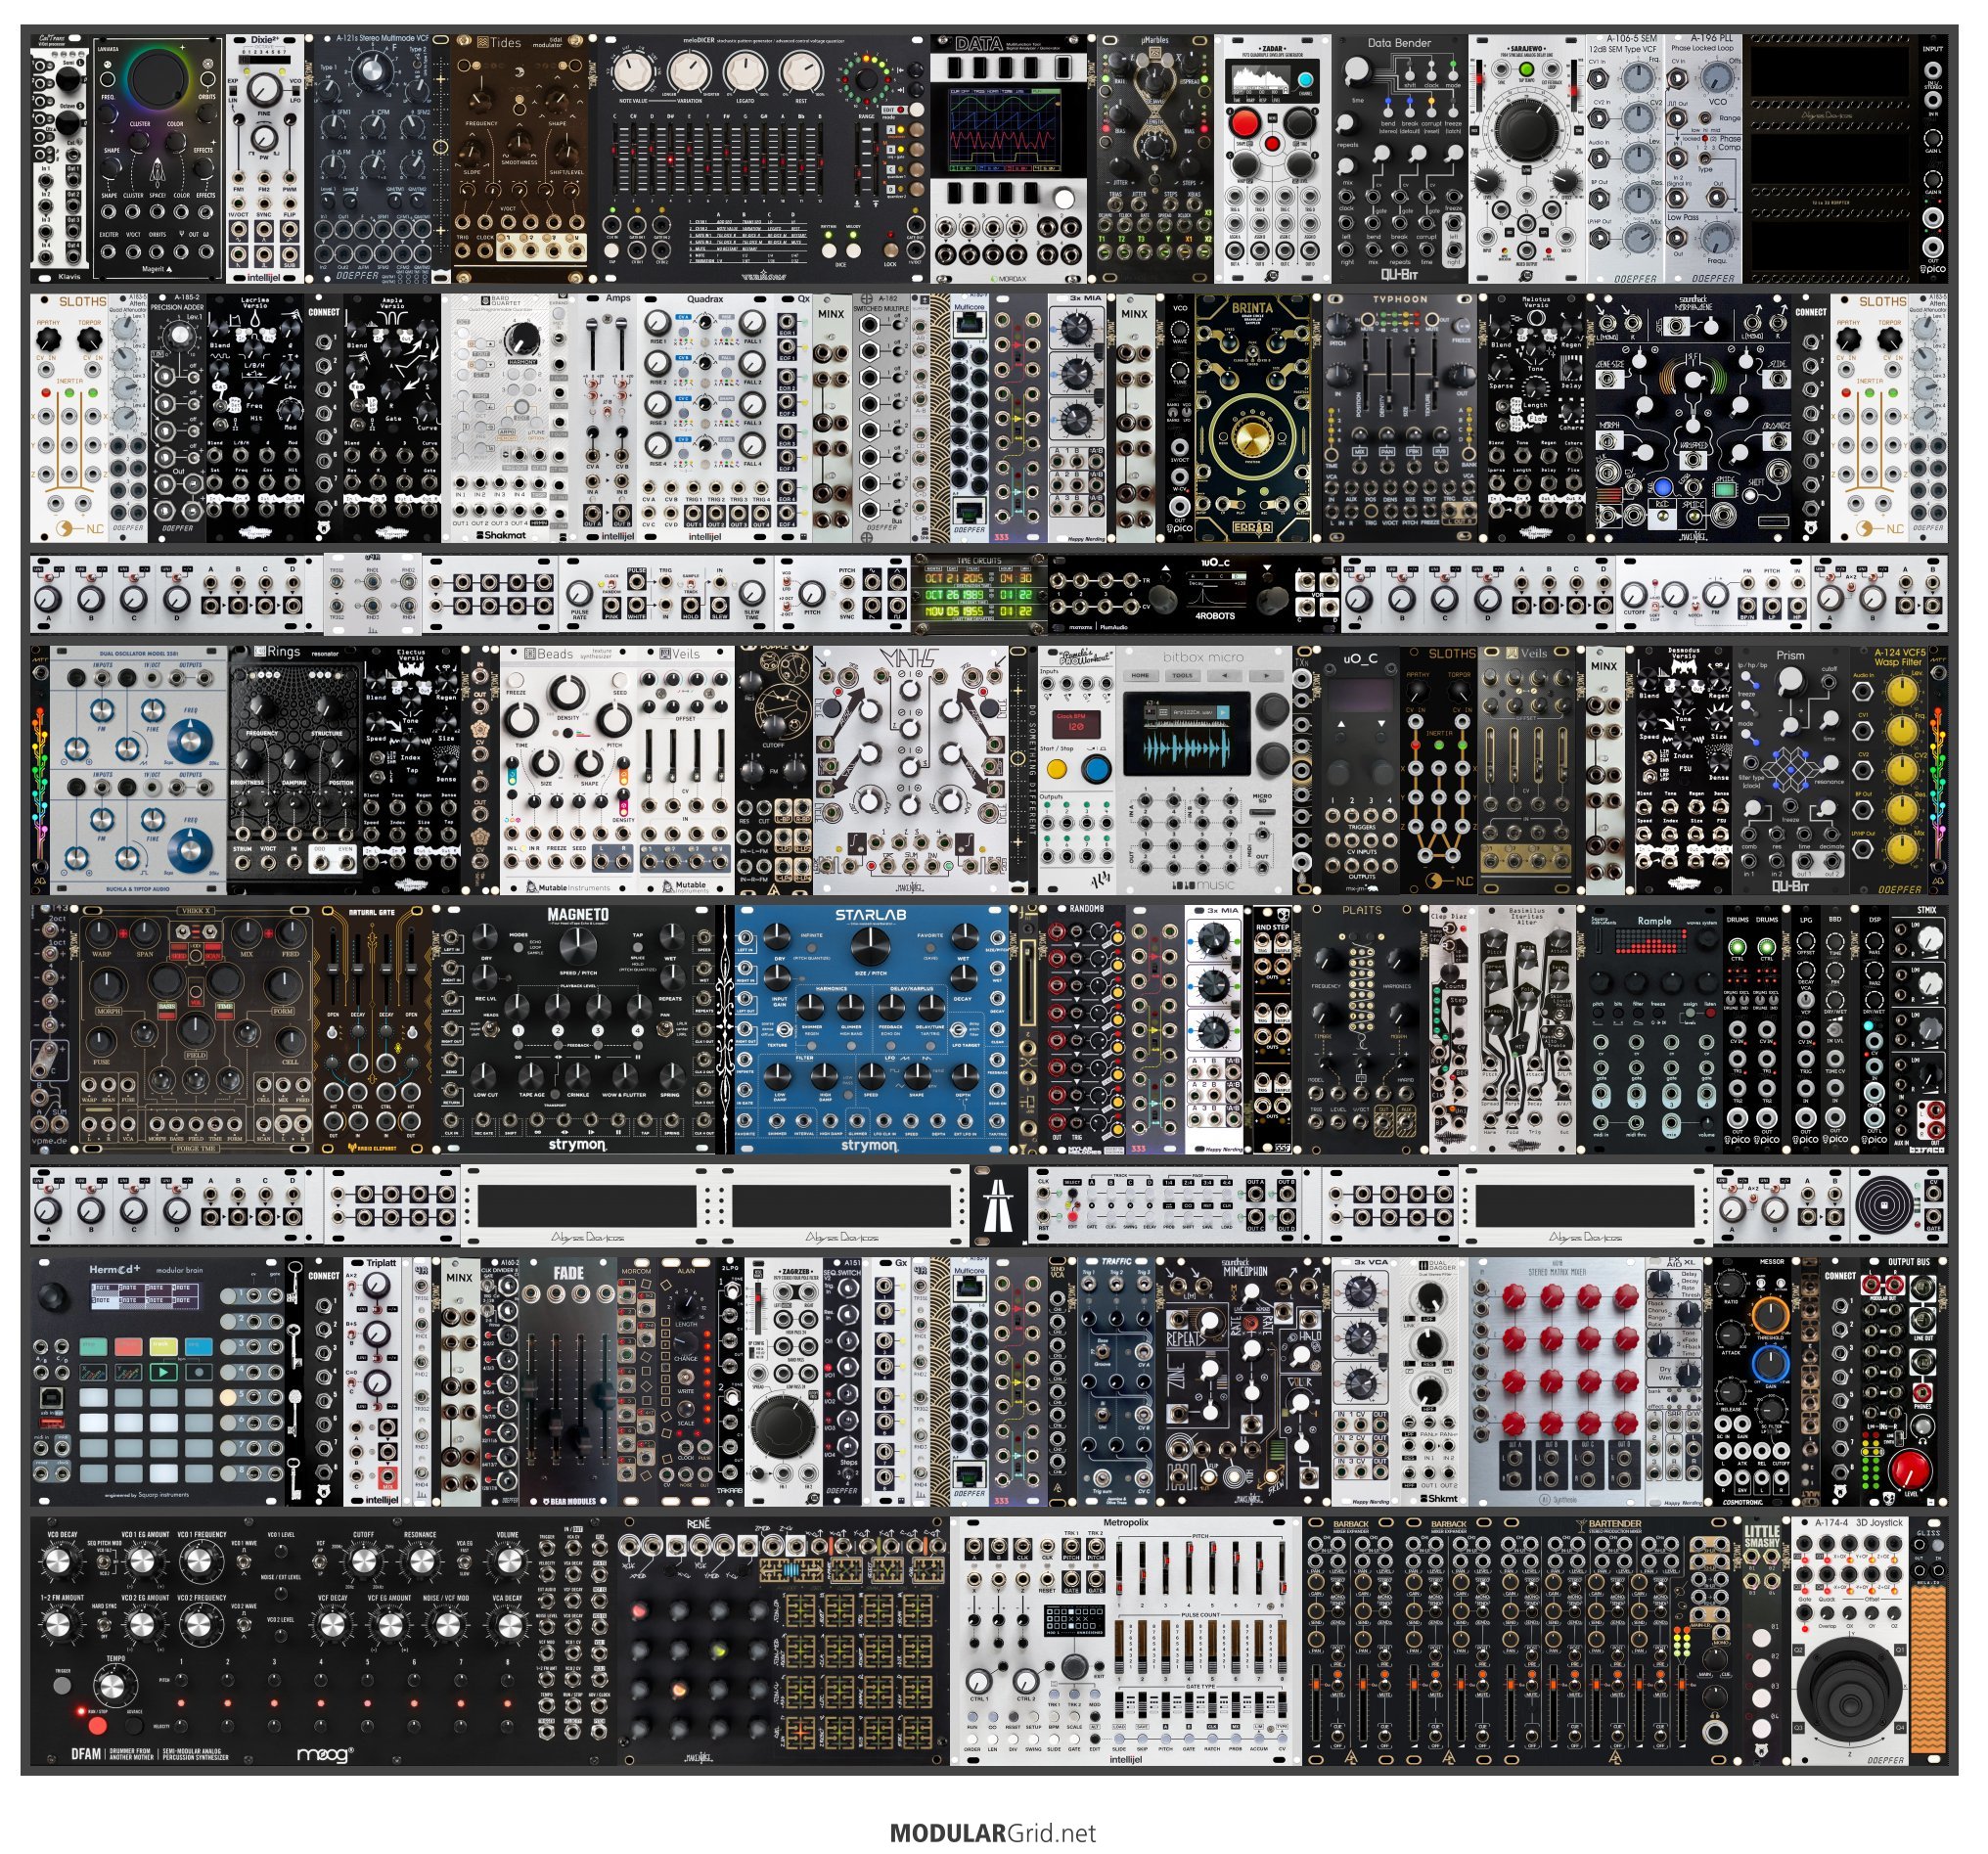Tap the teal pad on Hermod+
This screenshot has width=1988, height=1854.
(93, 1346)
